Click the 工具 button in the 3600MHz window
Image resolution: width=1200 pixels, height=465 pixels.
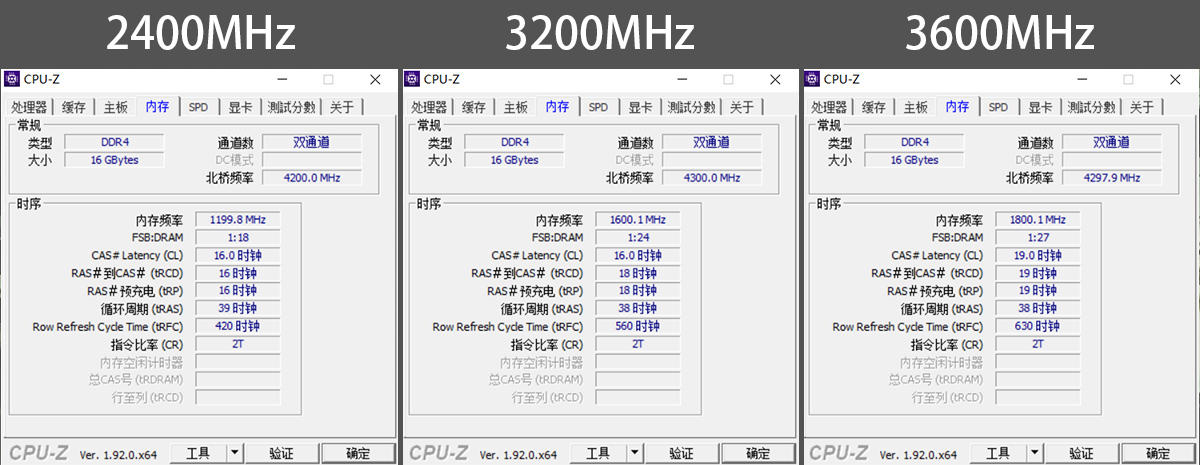[998, 453]
